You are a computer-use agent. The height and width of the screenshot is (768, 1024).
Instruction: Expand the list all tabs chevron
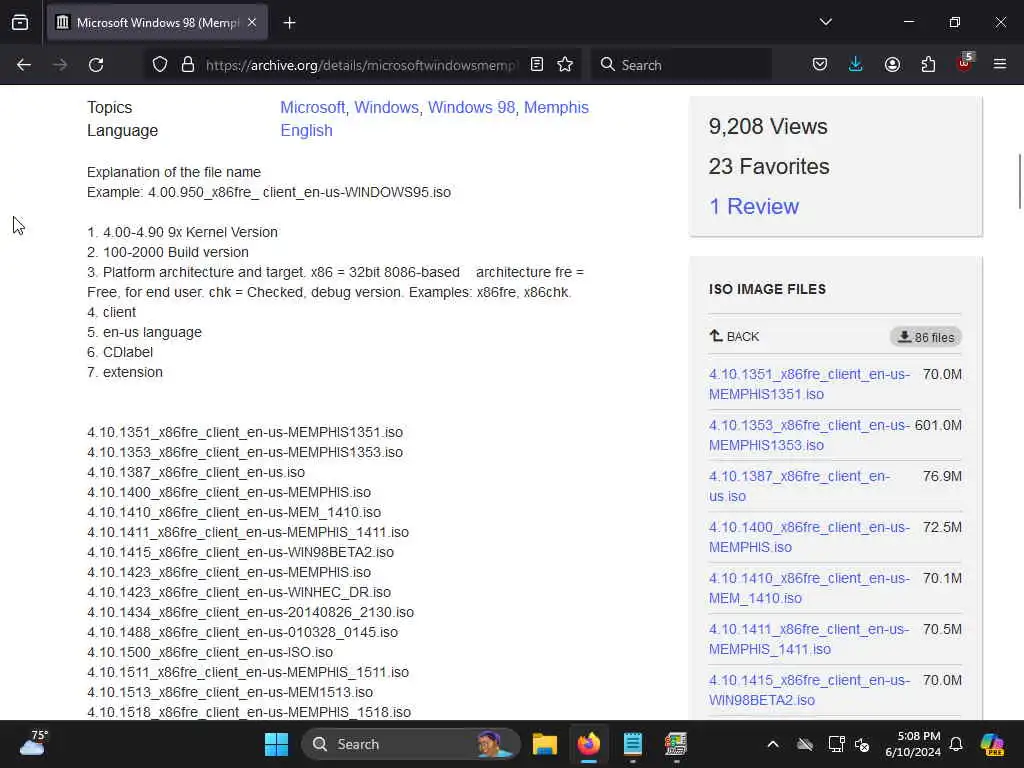[x=825, y=22]
